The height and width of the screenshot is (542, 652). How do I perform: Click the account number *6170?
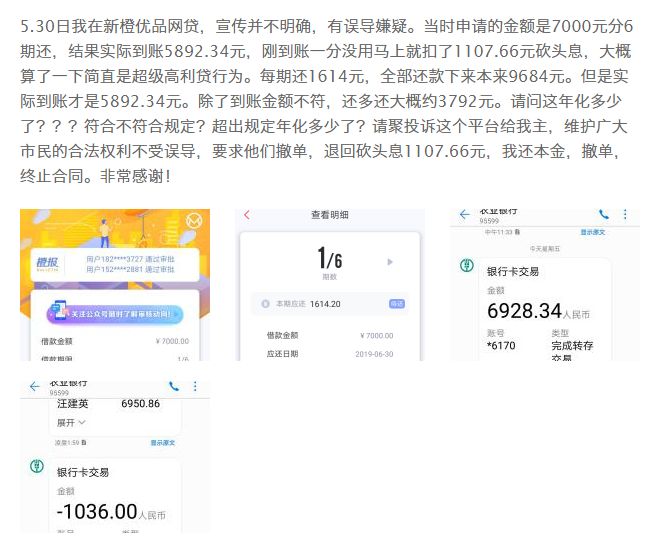501,346
